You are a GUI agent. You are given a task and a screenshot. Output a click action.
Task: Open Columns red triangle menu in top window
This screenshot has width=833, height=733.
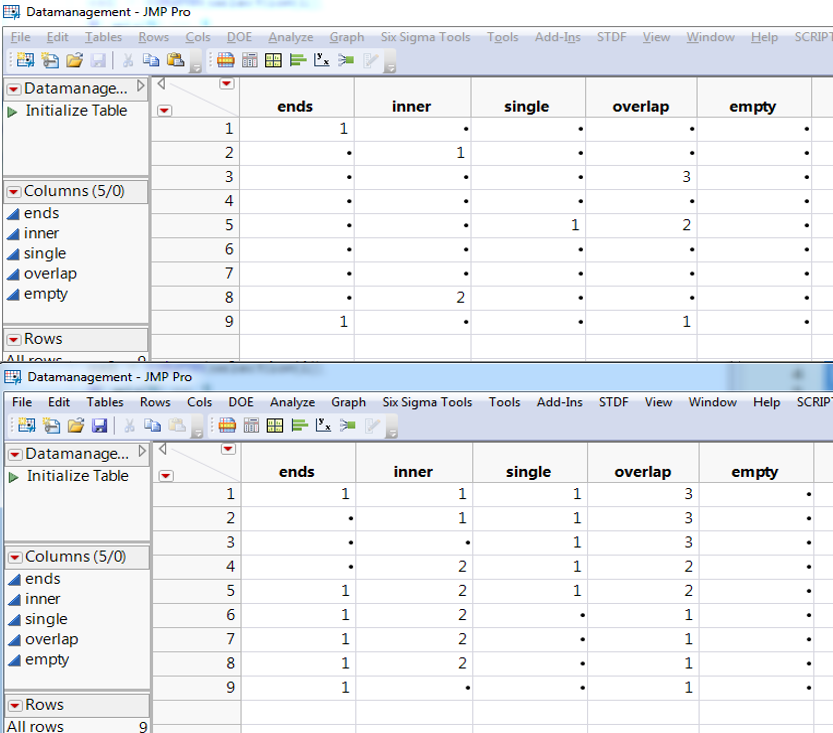point(13,191)
